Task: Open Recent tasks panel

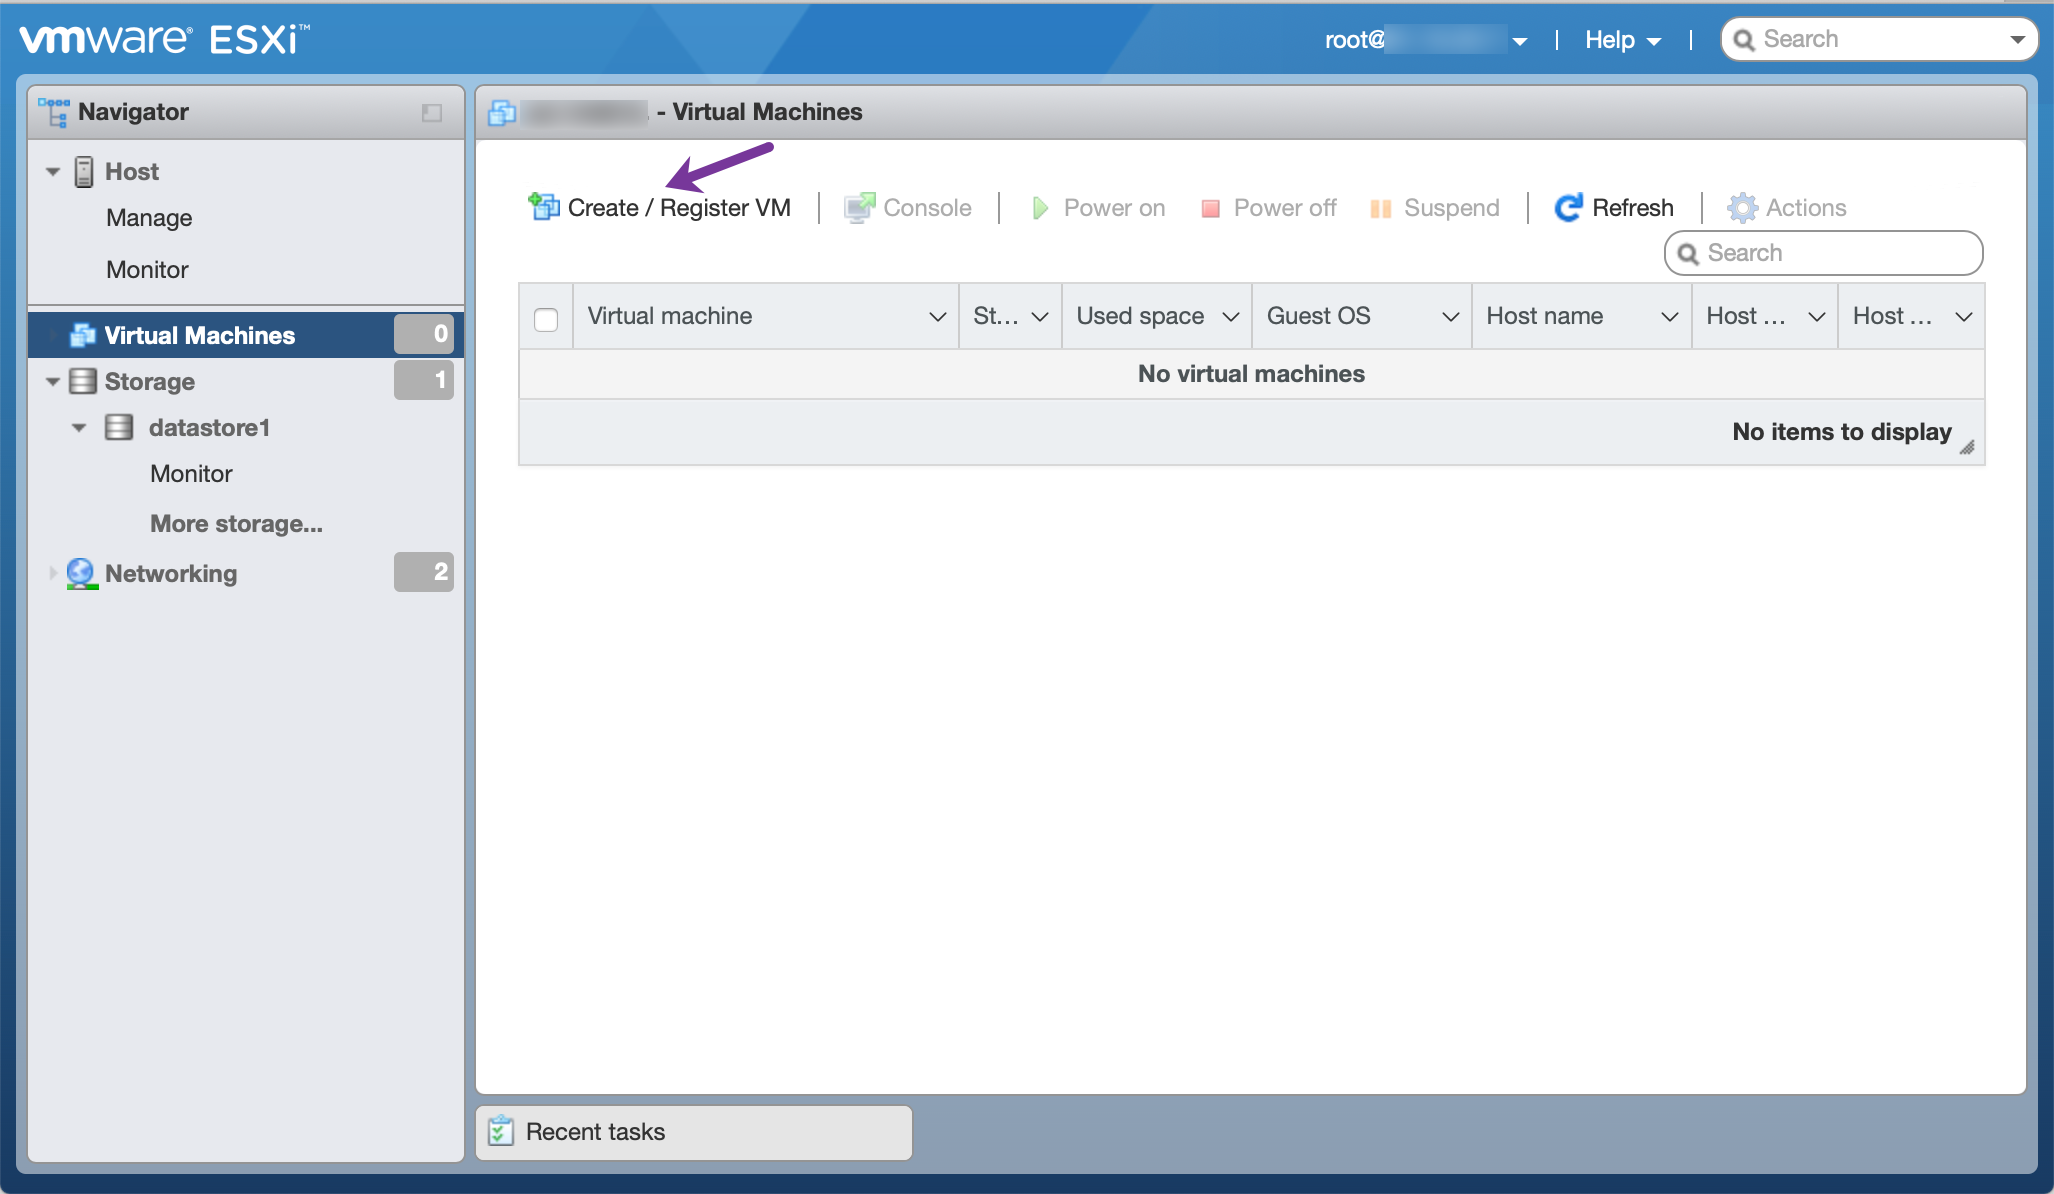Action: [595, 1132]
